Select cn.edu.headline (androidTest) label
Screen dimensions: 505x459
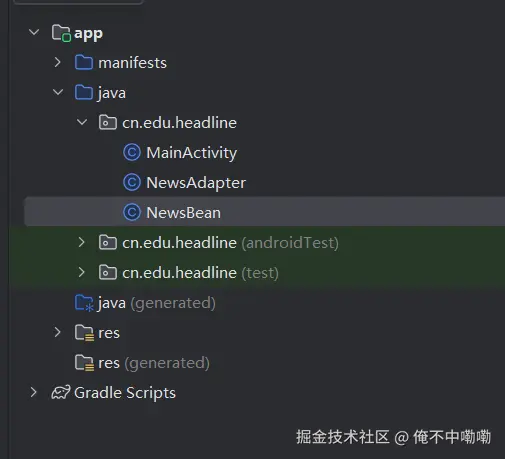(x=230, y=243)
